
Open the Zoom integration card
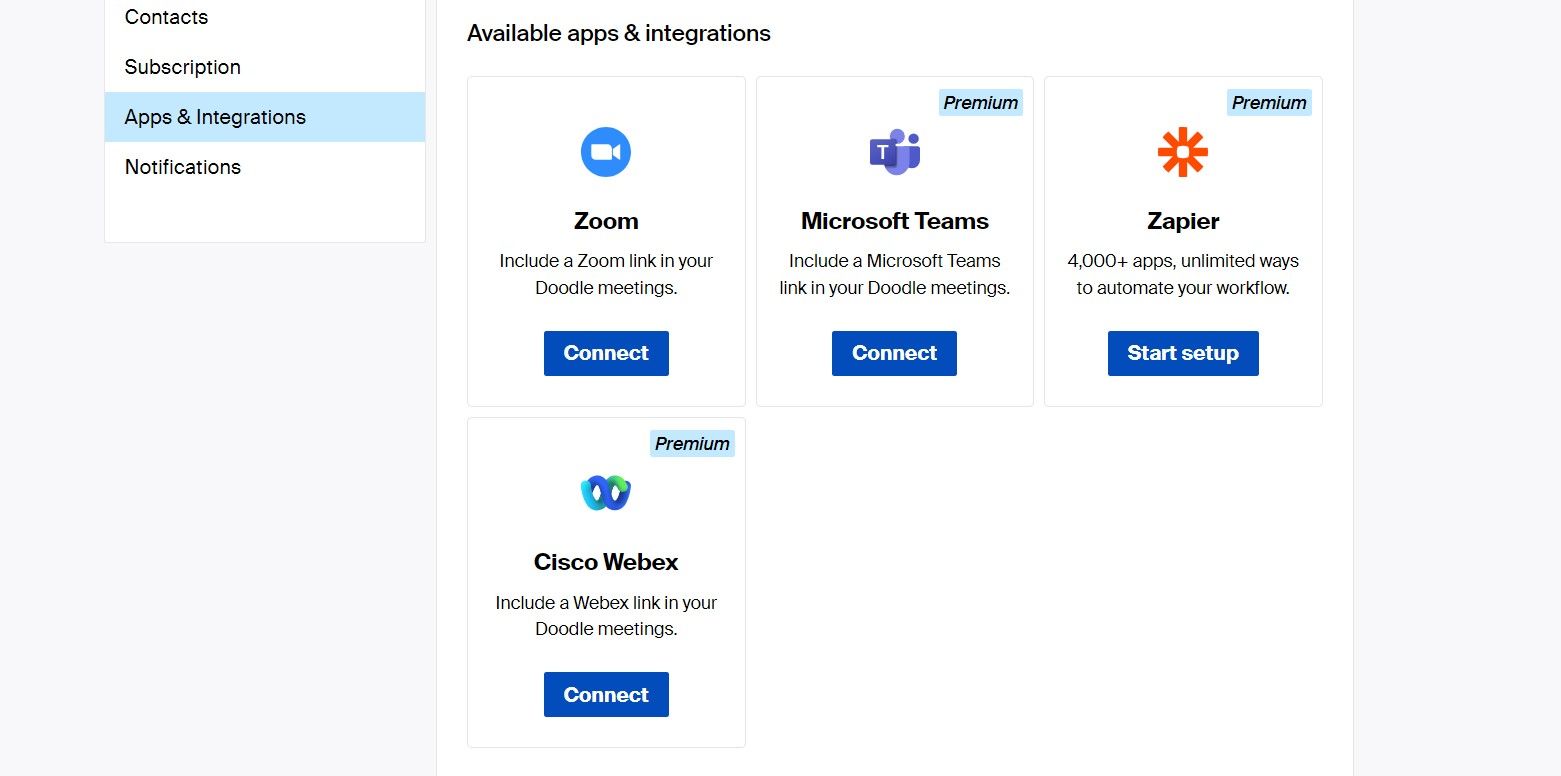606,240
